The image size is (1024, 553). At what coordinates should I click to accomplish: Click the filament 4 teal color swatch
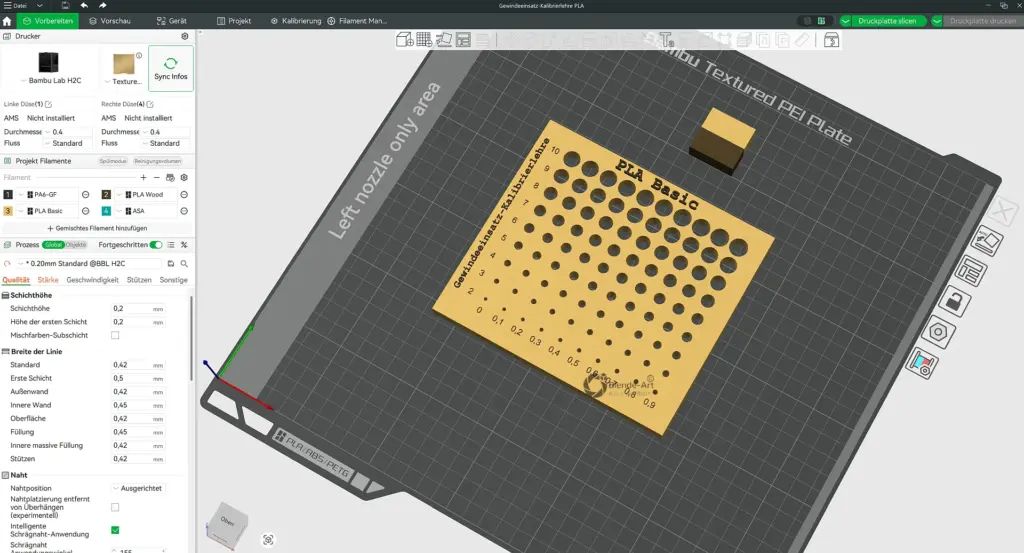106,211
